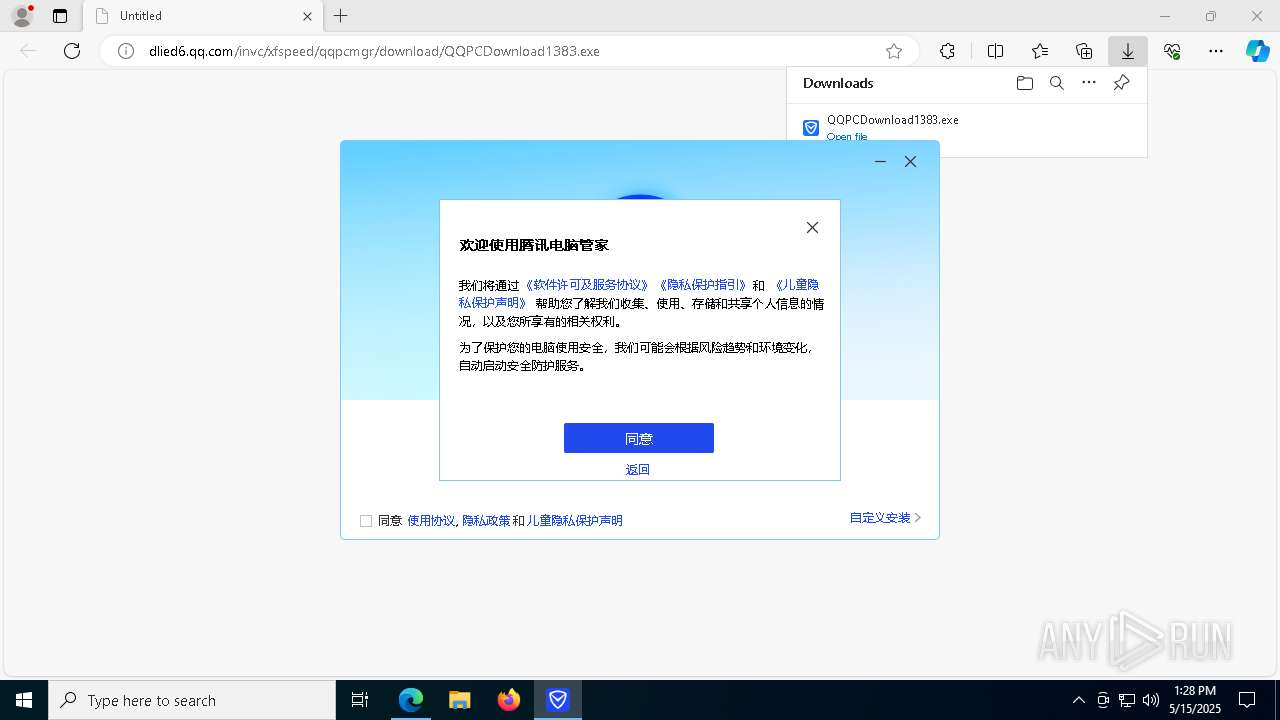1280x720 pixels.
Task: Open 儿童隐私保护声明 link at installer bottom
Action: (575, 521)
